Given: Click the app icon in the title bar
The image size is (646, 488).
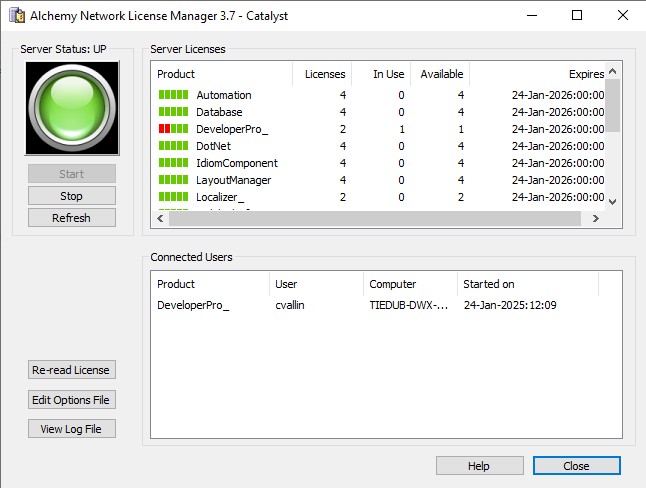Looking at the screenshot, I should point(17,16).
